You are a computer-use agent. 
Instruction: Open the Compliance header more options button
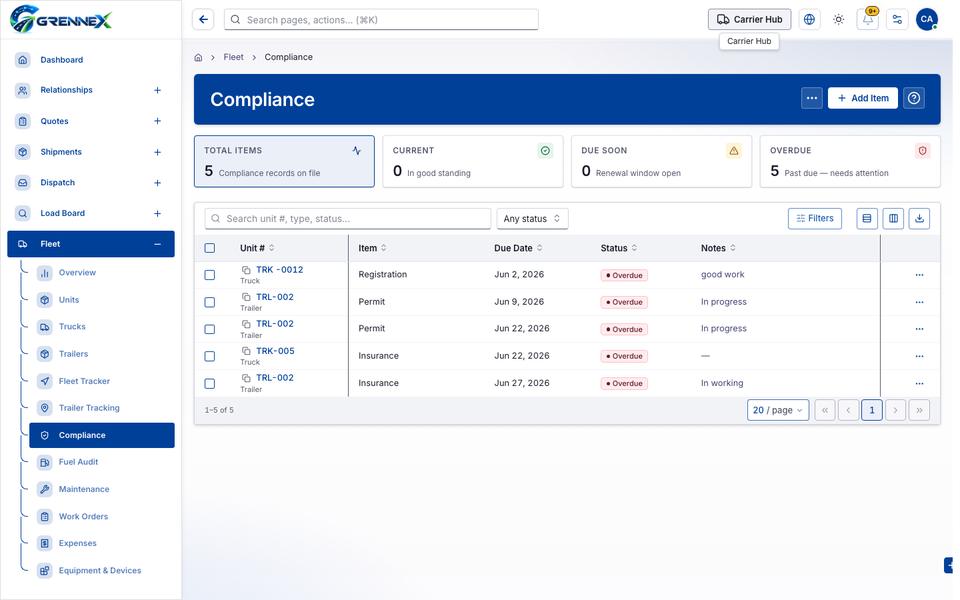[812, 98]
